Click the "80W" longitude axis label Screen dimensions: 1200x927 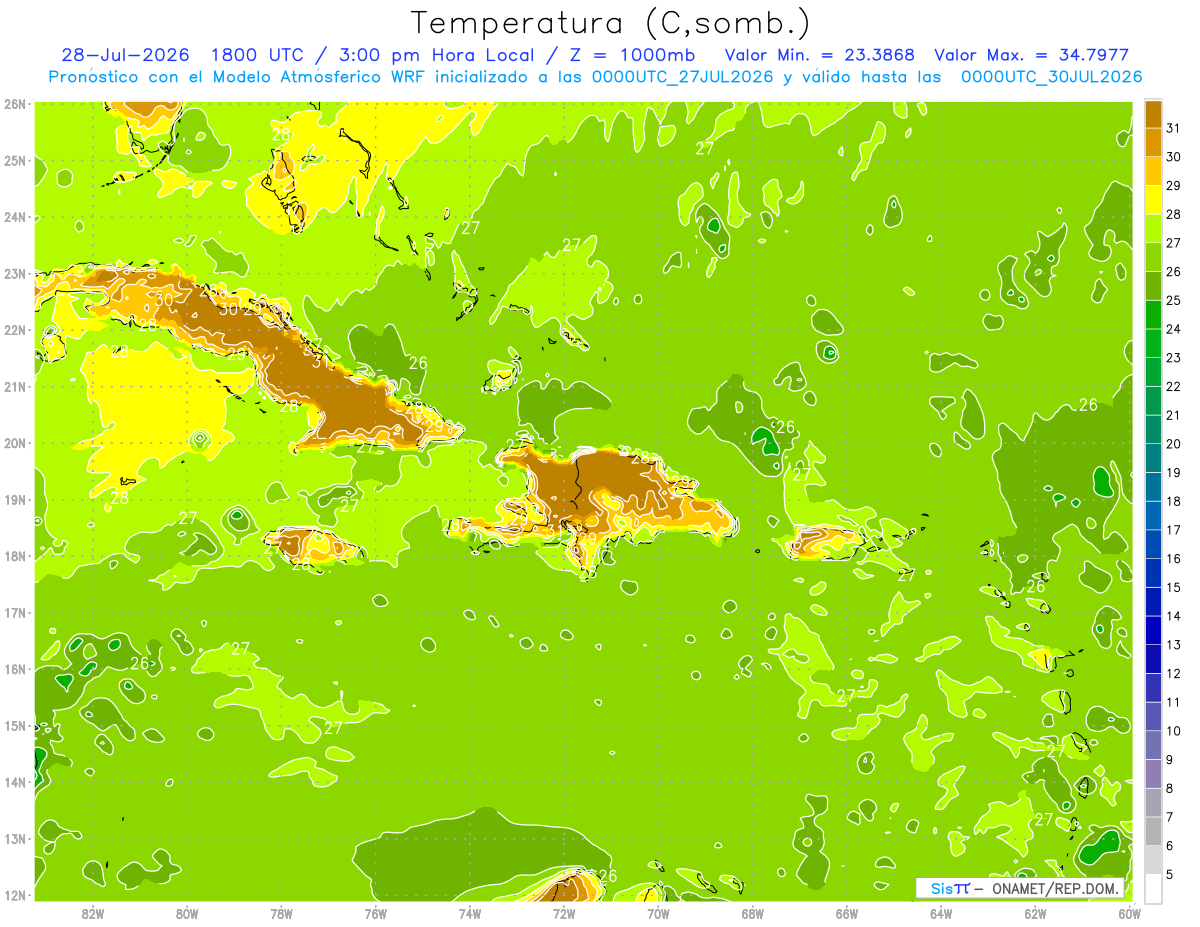click(x=186, y=914)
